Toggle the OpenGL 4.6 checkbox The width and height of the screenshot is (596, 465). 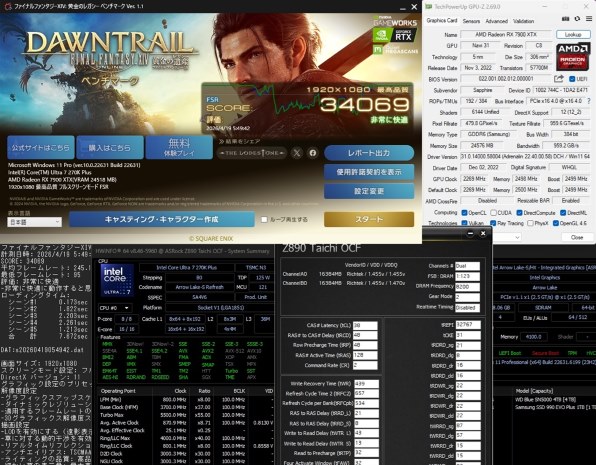pos(555,223)
